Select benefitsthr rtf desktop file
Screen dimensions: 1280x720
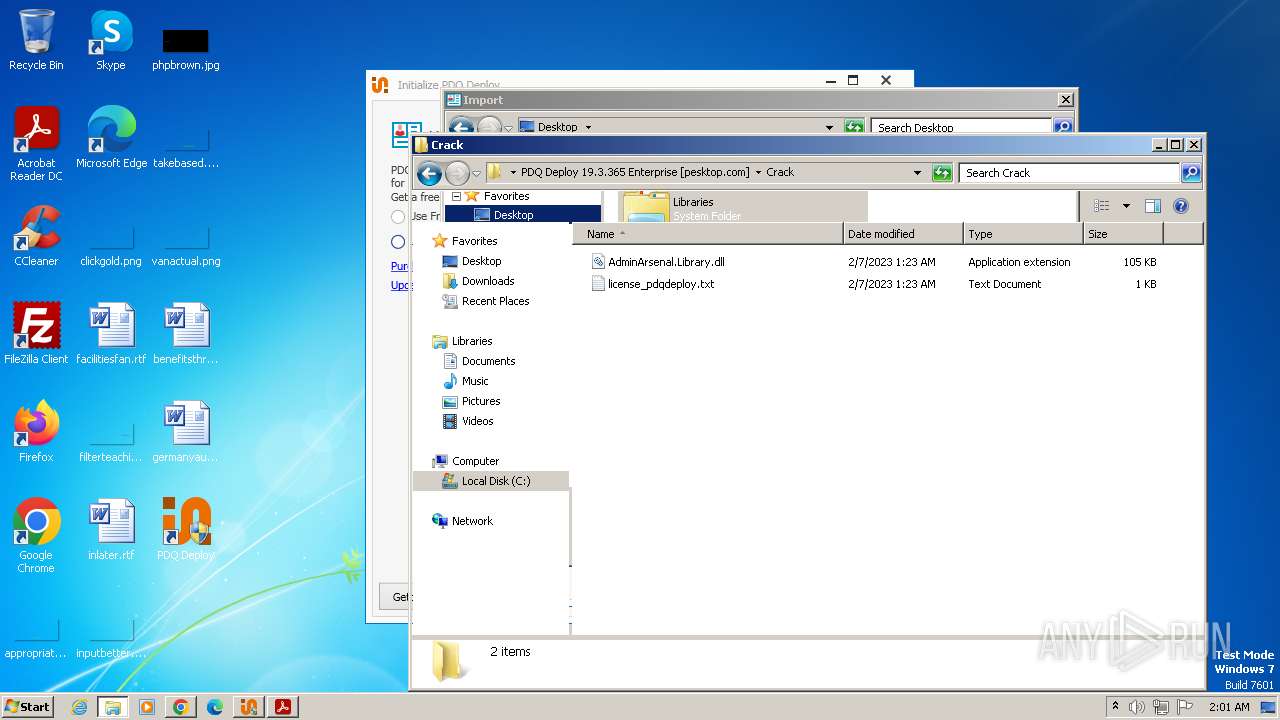coord(186,334)
